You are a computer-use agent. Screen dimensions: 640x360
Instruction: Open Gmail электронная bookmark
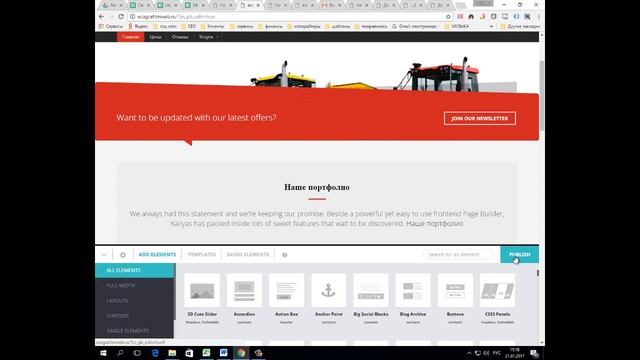pos(414,26)
